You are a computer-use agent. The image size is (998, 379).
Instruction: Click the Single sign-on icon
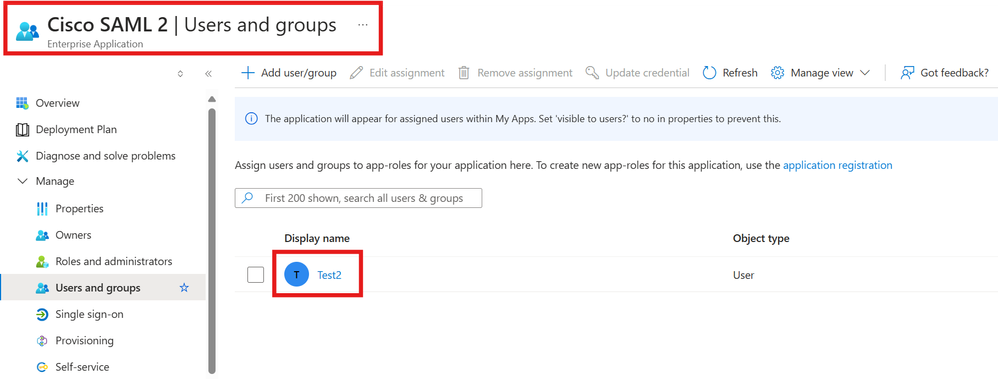42,314
